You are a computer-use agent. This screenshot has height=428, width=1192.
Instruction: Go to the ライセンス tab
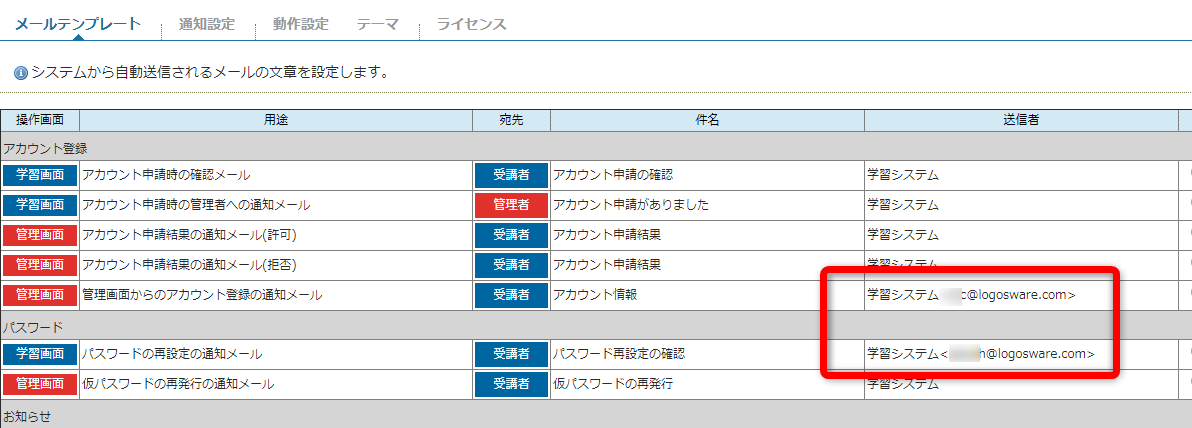[x=471, y=24]
